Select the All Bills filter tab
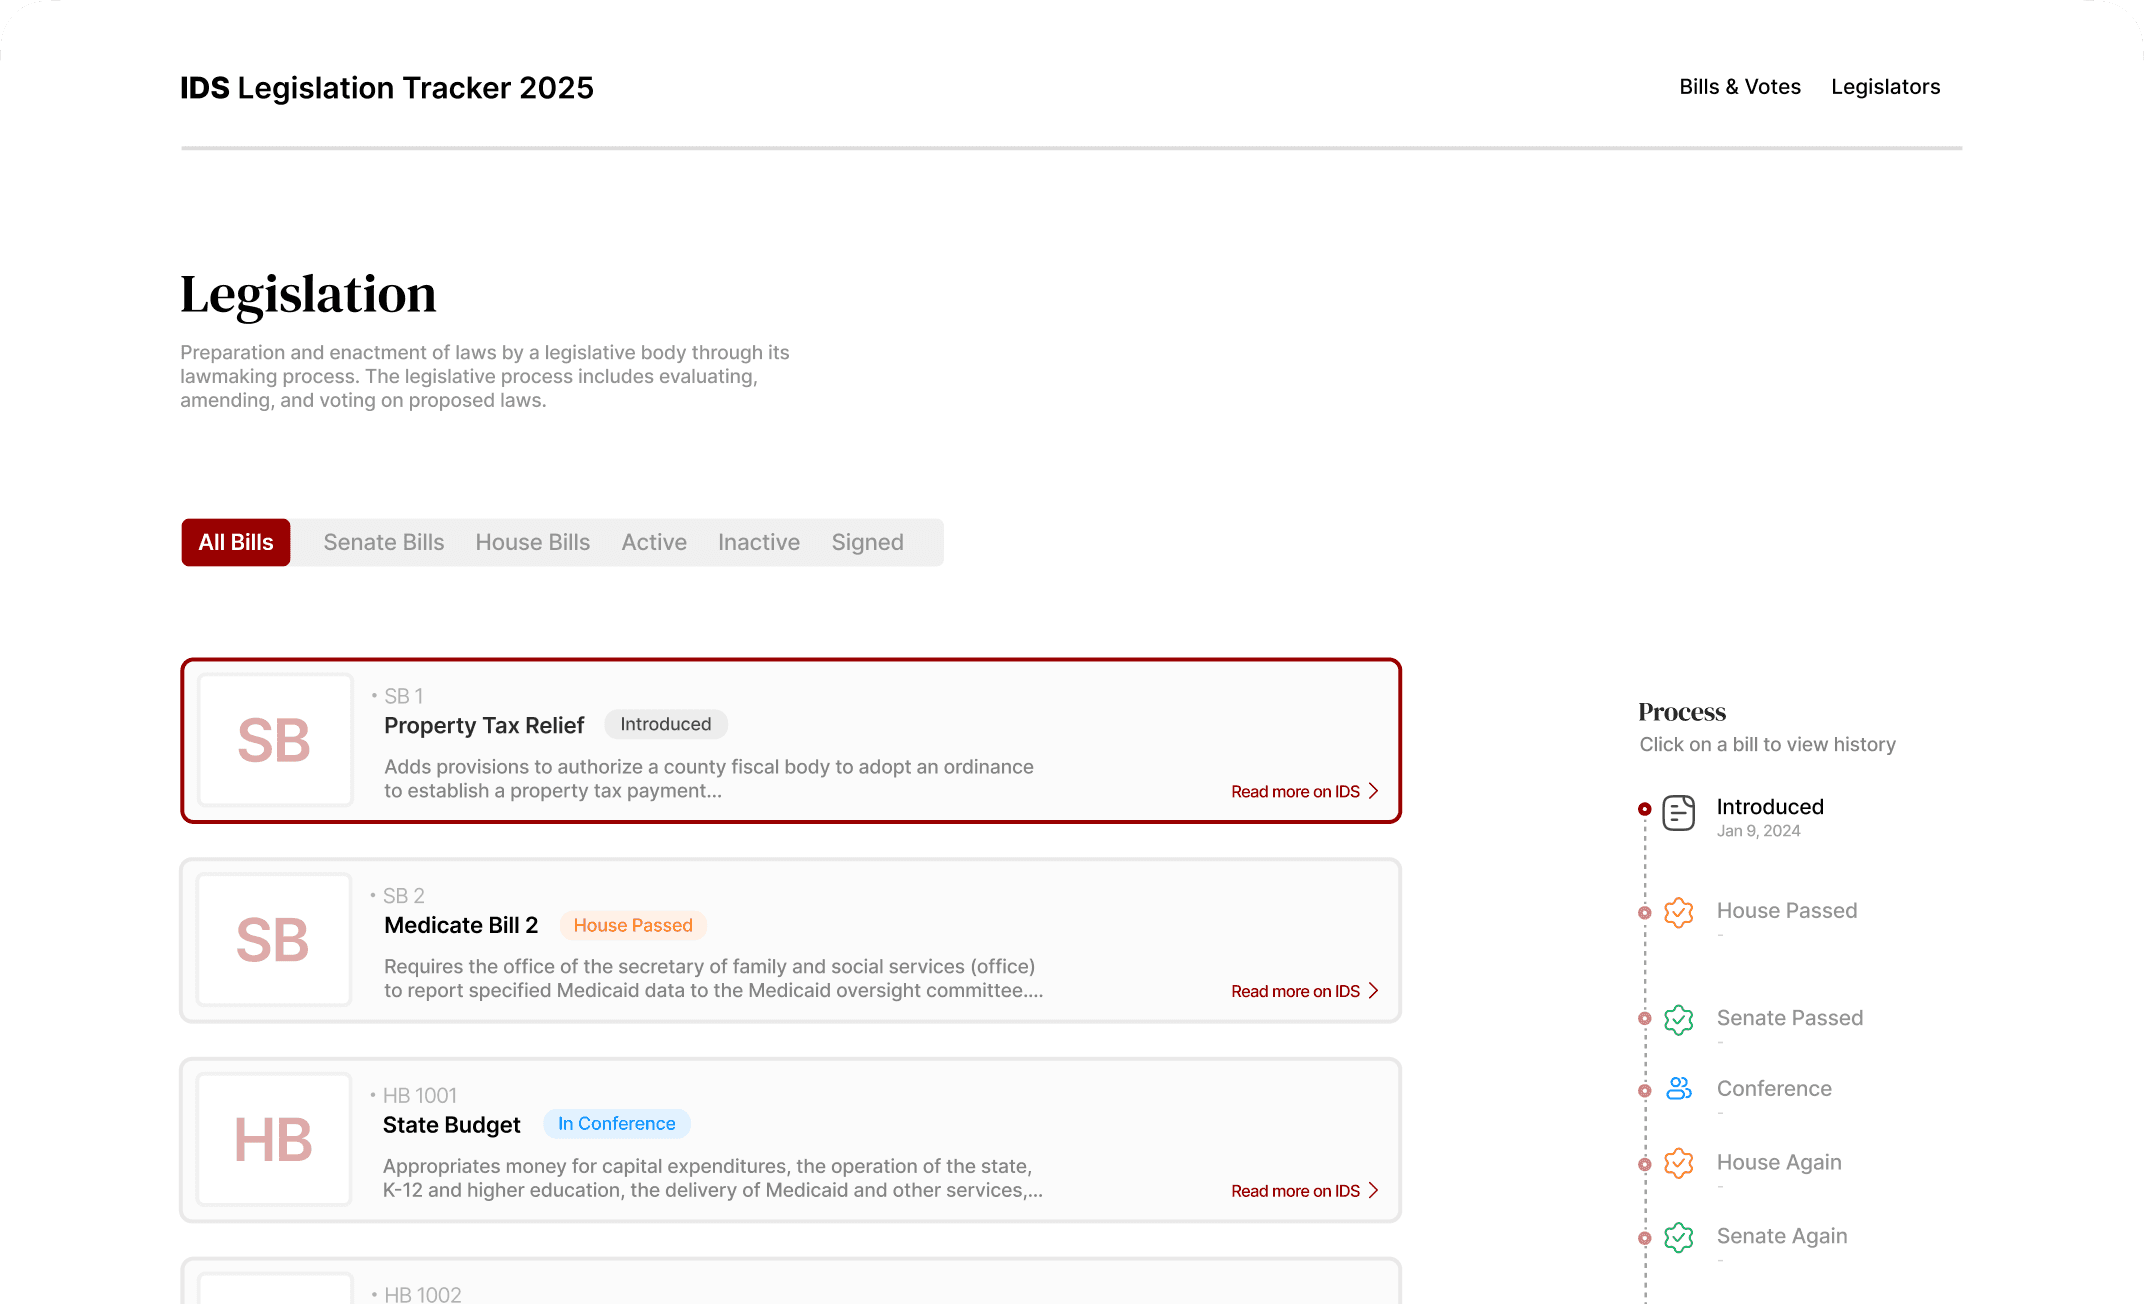The width and height of the screenshot is (2144, 1304). [236, 542]
